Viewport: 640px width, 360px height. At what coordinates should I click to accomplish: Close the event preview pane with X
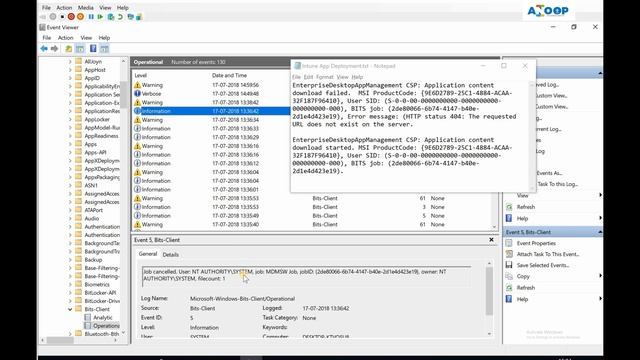491,240
